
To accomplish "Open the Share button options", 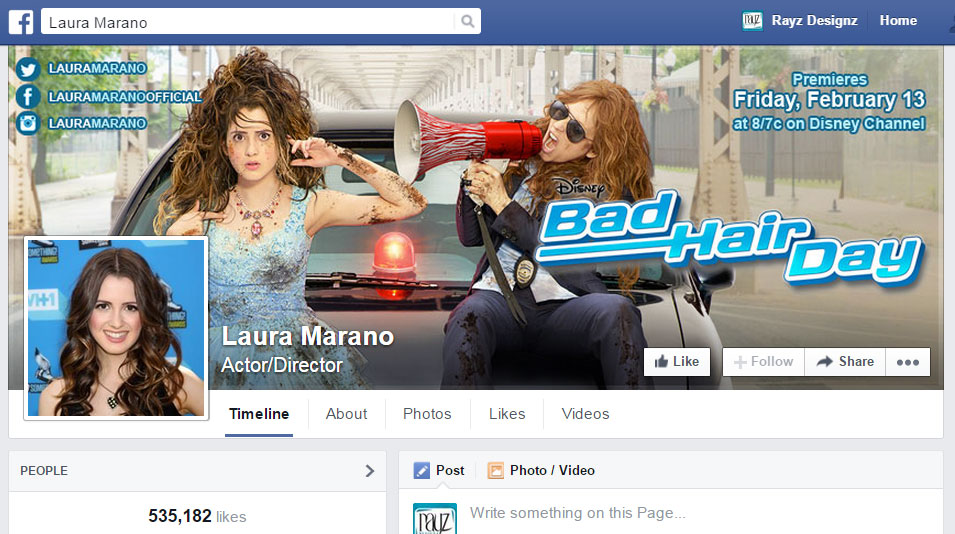I will [x=845, y=362].
